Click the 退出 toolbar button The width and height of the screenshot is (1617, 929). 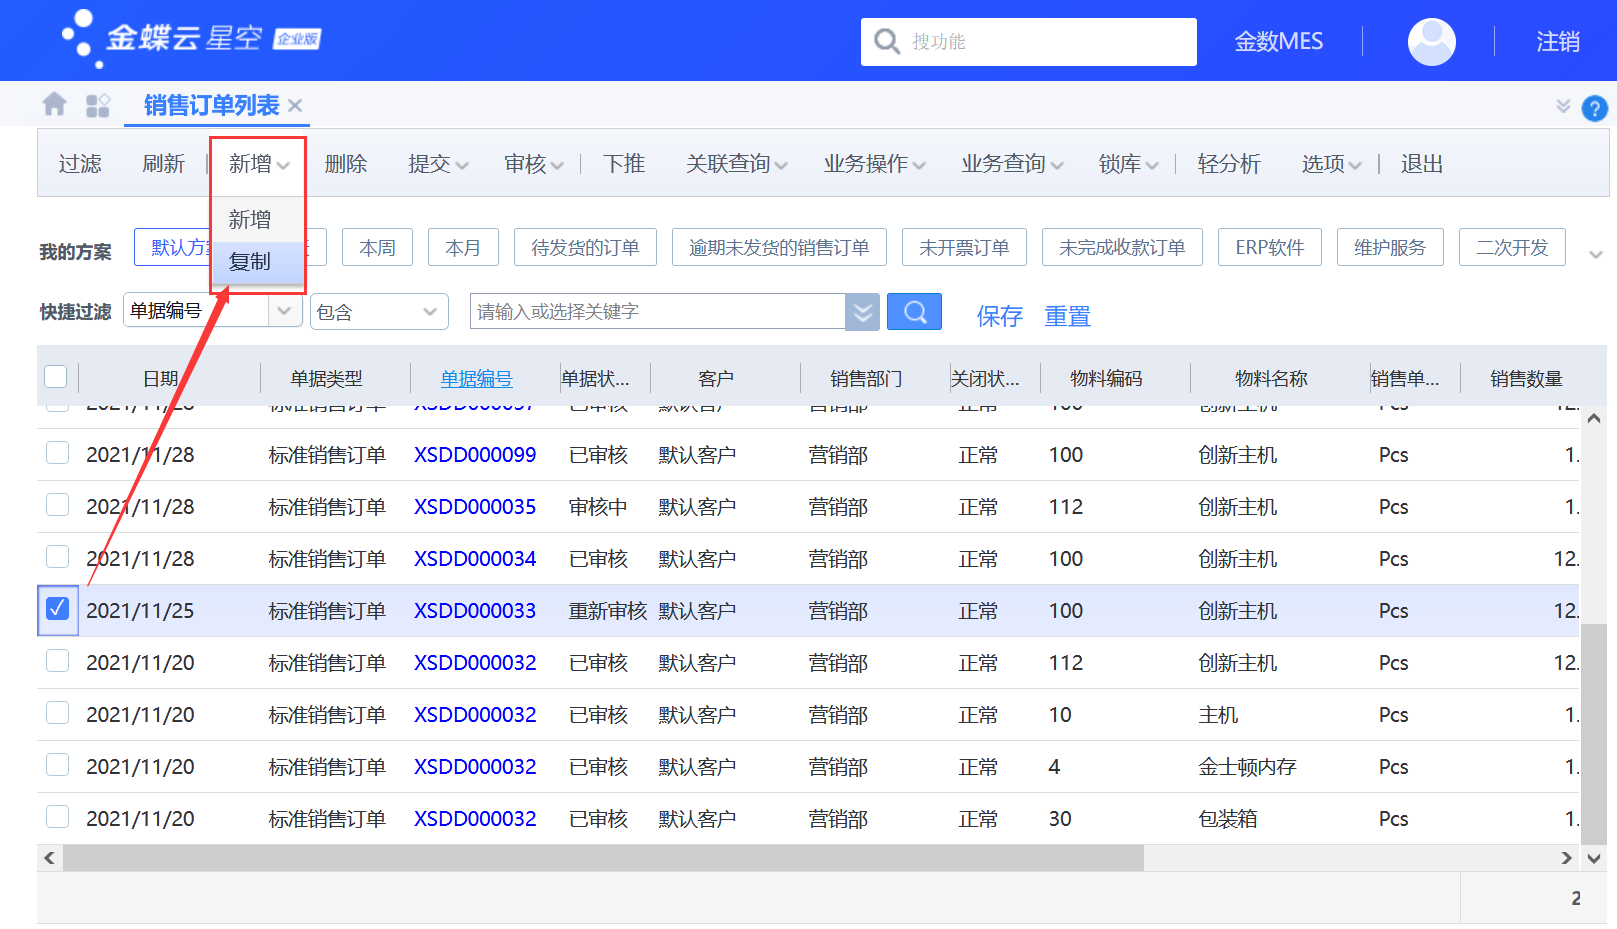pyautogui.click(x=1422, y=164)
